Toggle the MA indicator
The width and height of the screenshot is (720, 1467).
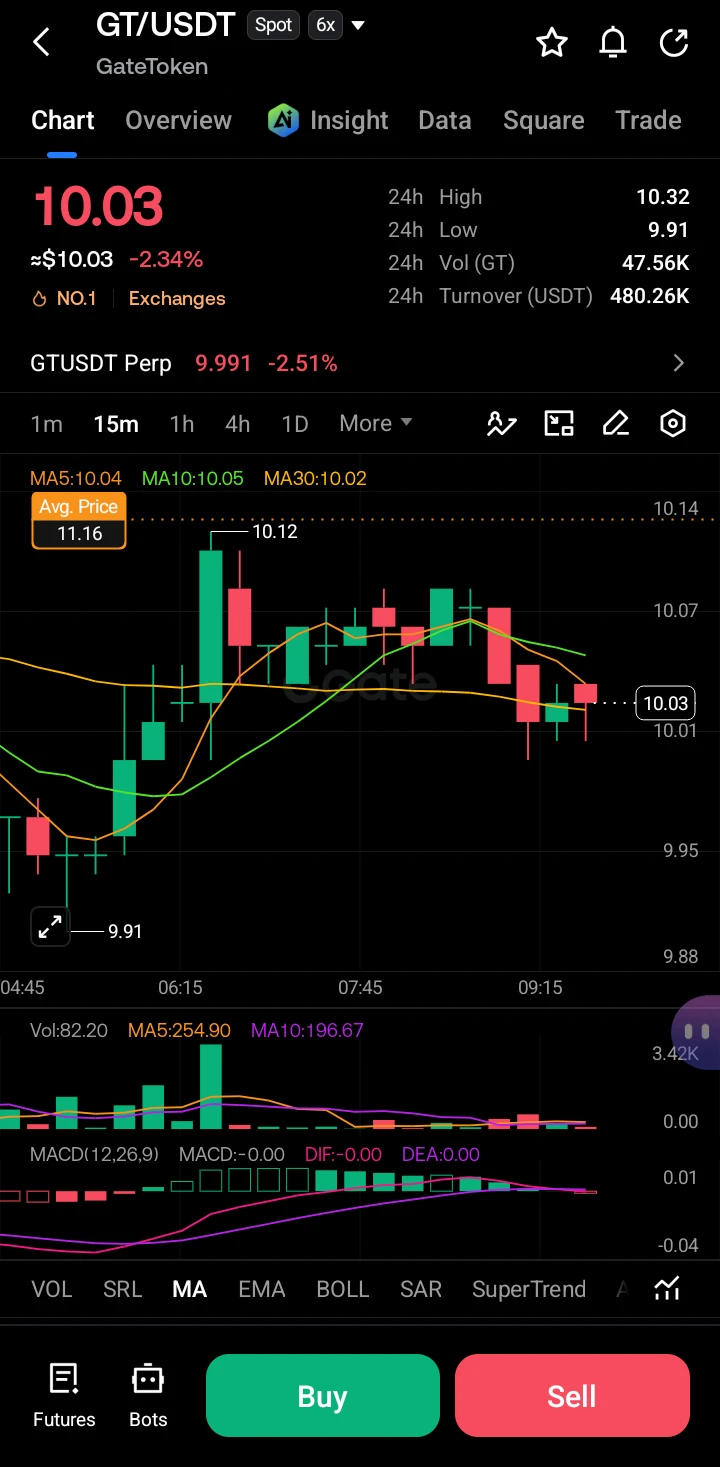pyautogui.click(x=190, y=1289)
